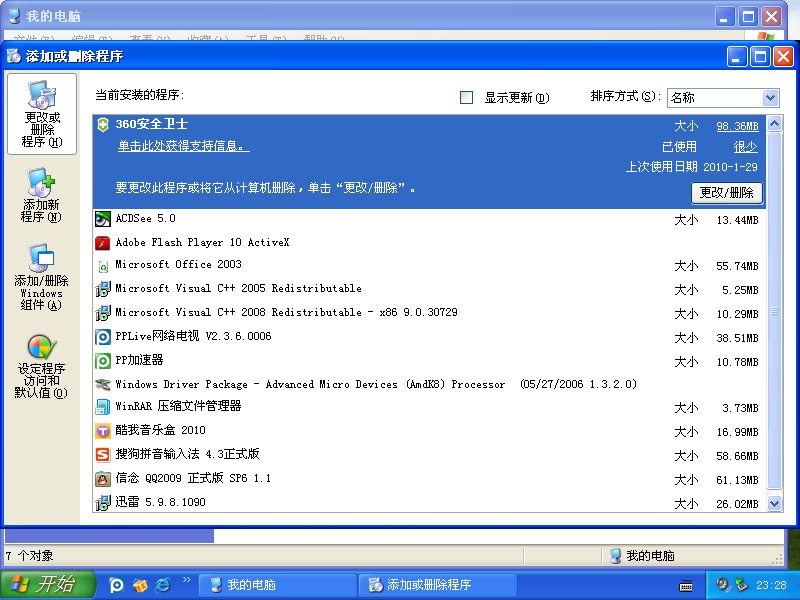Expand the quick launch overflow chevron
This screenshot has width=800, height=600.
(x=186, y=580)
